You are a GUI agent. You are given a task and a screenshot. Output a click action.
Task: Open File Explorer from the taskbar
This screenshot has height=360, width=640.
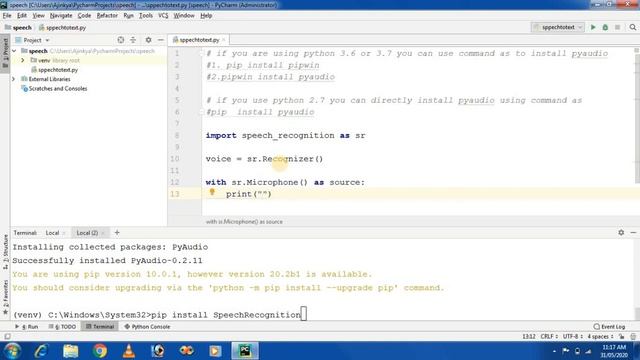tap(71, 351)
